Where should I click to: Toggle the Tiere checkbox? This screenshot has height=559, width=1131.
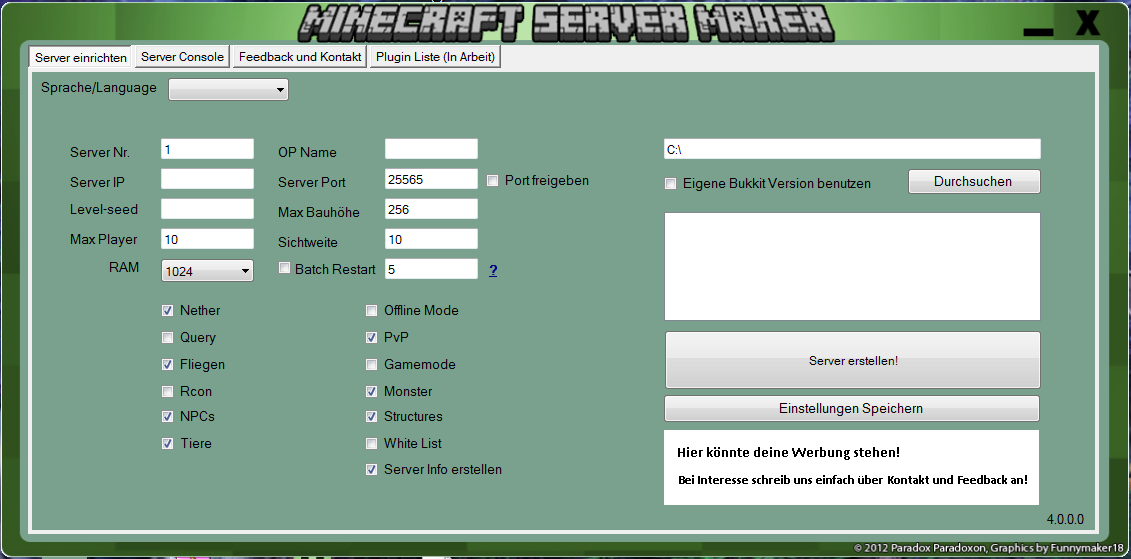point(167,443)
